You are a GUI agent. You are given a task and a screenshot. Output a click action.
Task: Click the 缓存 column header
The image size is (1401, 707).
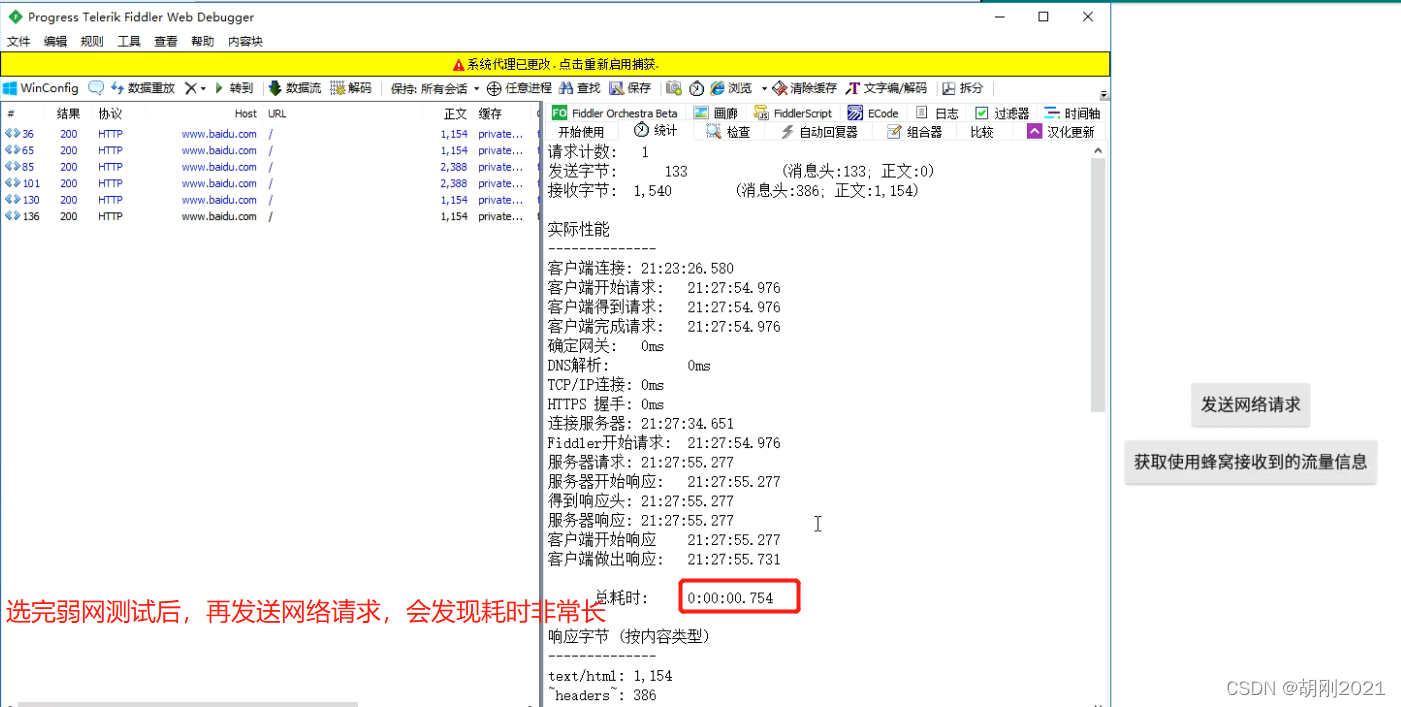(490, 114)
